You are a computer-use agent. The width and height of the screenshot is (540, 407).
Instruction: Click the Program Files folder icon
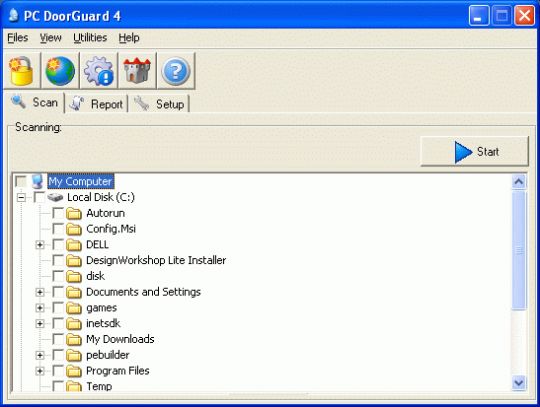click(x=74, y=371)
